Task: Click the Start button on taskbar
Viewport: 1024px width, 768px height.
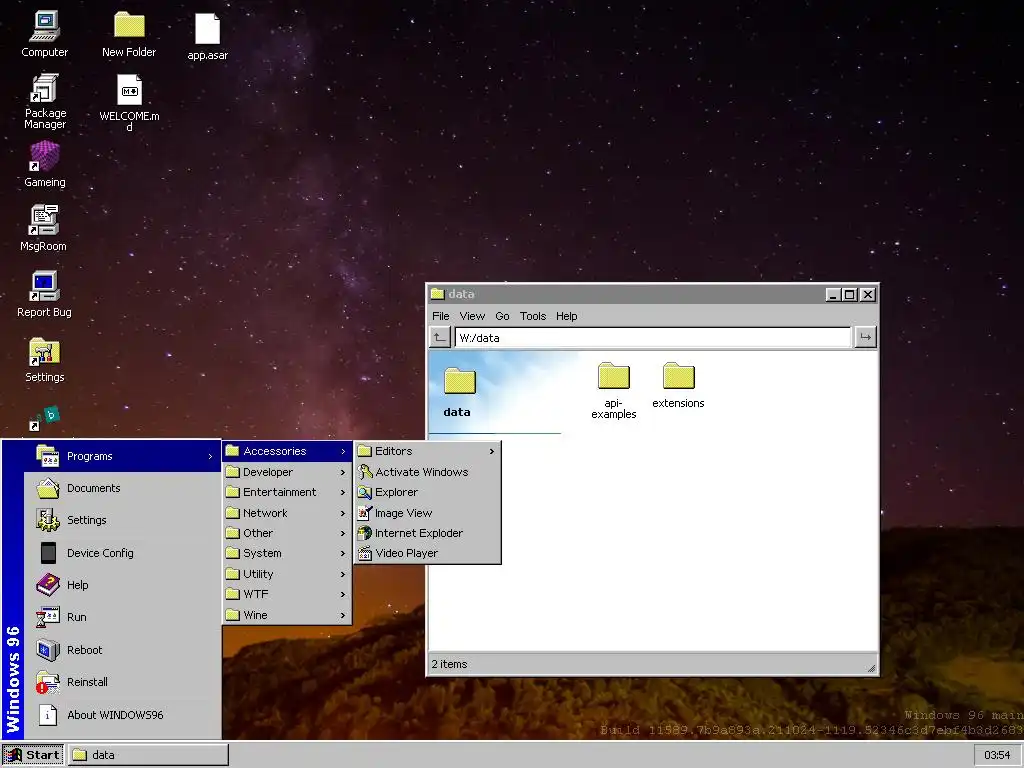Action: pyautogui.click(x=33, y=755)
